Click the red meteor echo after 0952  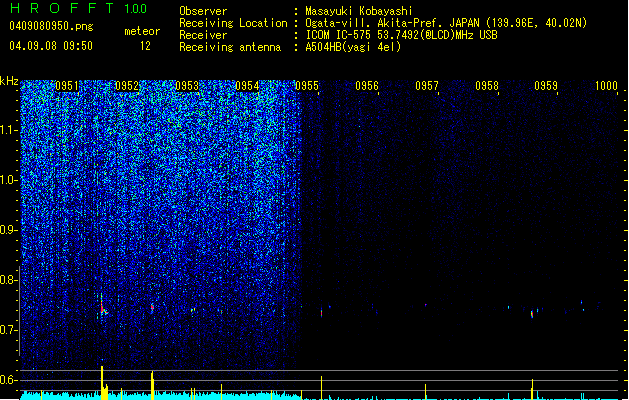pos(152,308)
